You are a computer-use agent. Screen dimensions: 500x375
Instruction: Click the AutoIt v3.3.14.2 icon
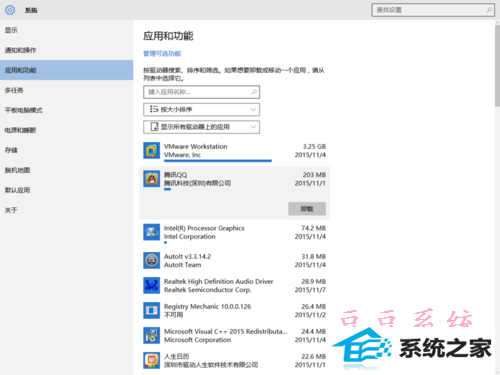(151, 260)
